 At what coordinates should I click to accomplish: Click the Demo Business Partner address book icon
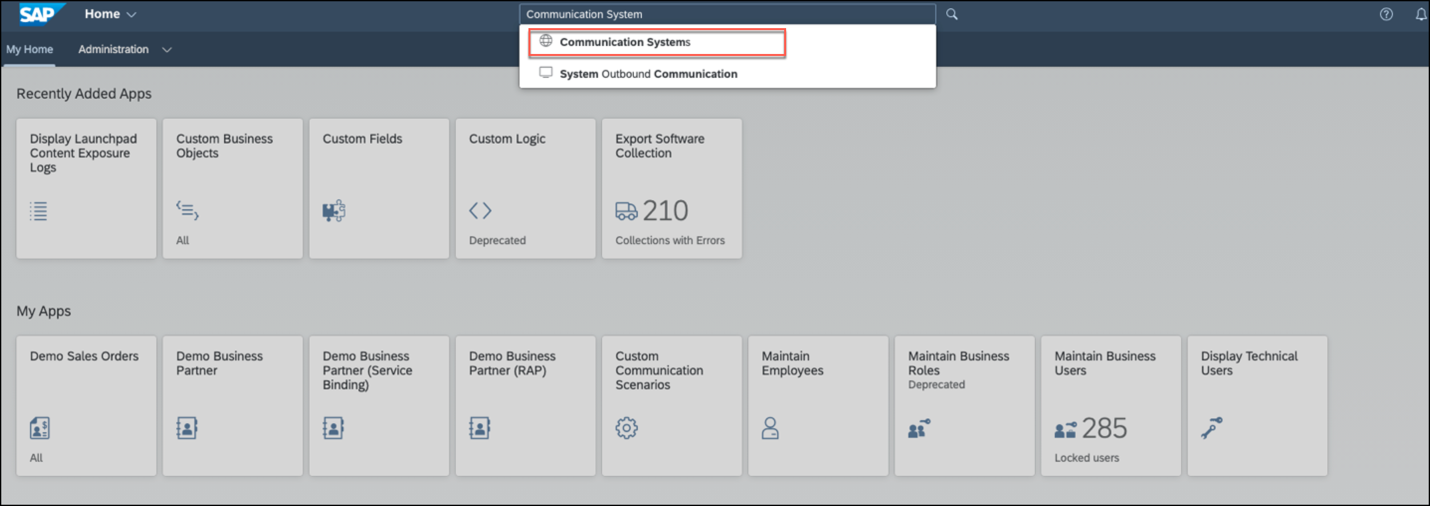pyautogui.click(x=187, y=428)
